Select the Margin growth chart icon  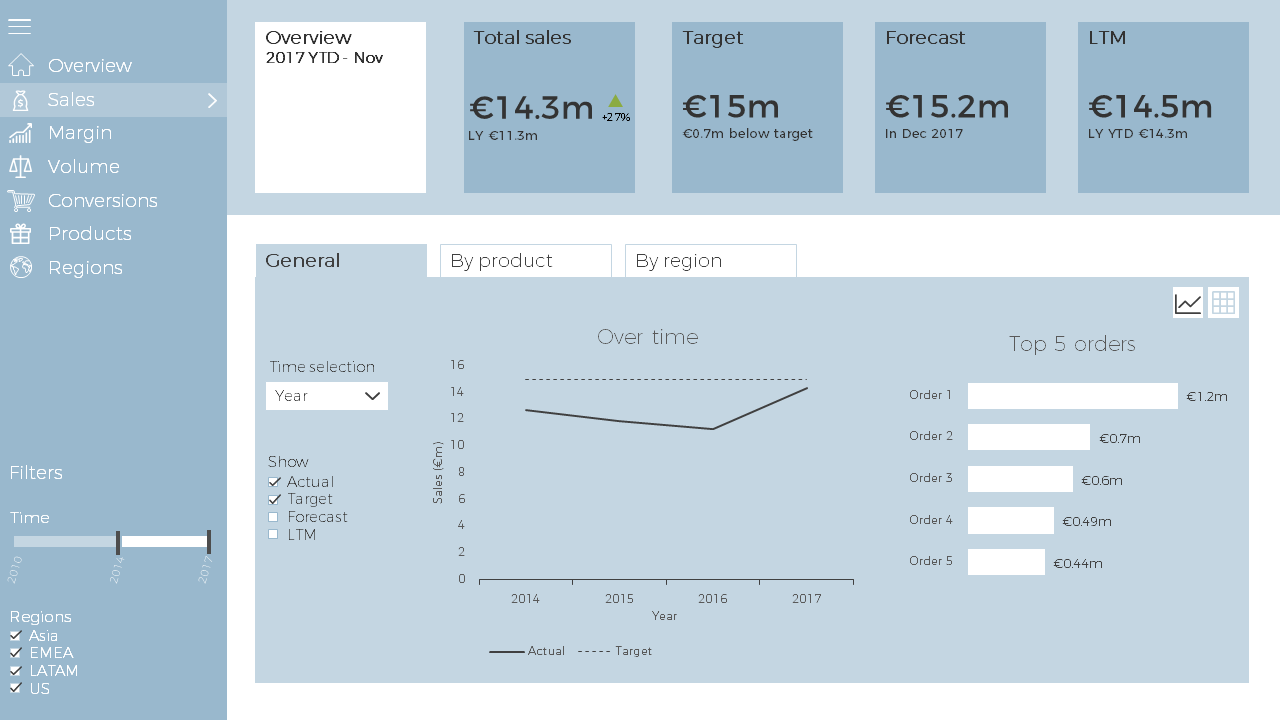[20, 133]
